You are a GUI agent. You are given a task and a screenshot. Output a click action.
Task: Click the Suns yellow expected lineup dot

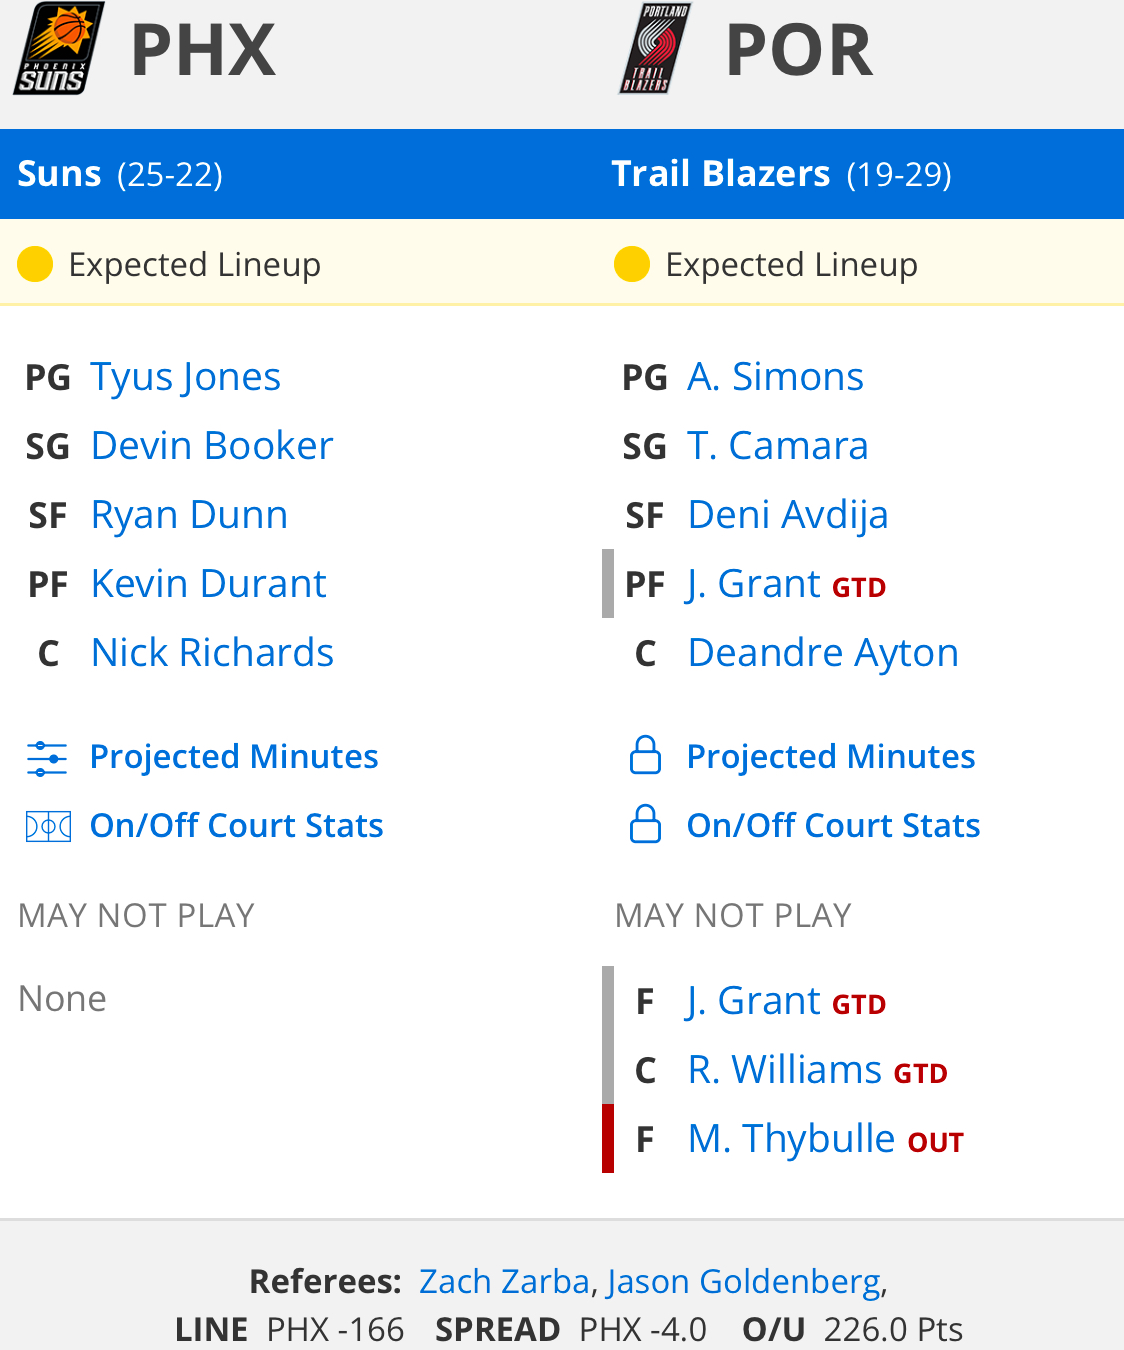[35, 265]
